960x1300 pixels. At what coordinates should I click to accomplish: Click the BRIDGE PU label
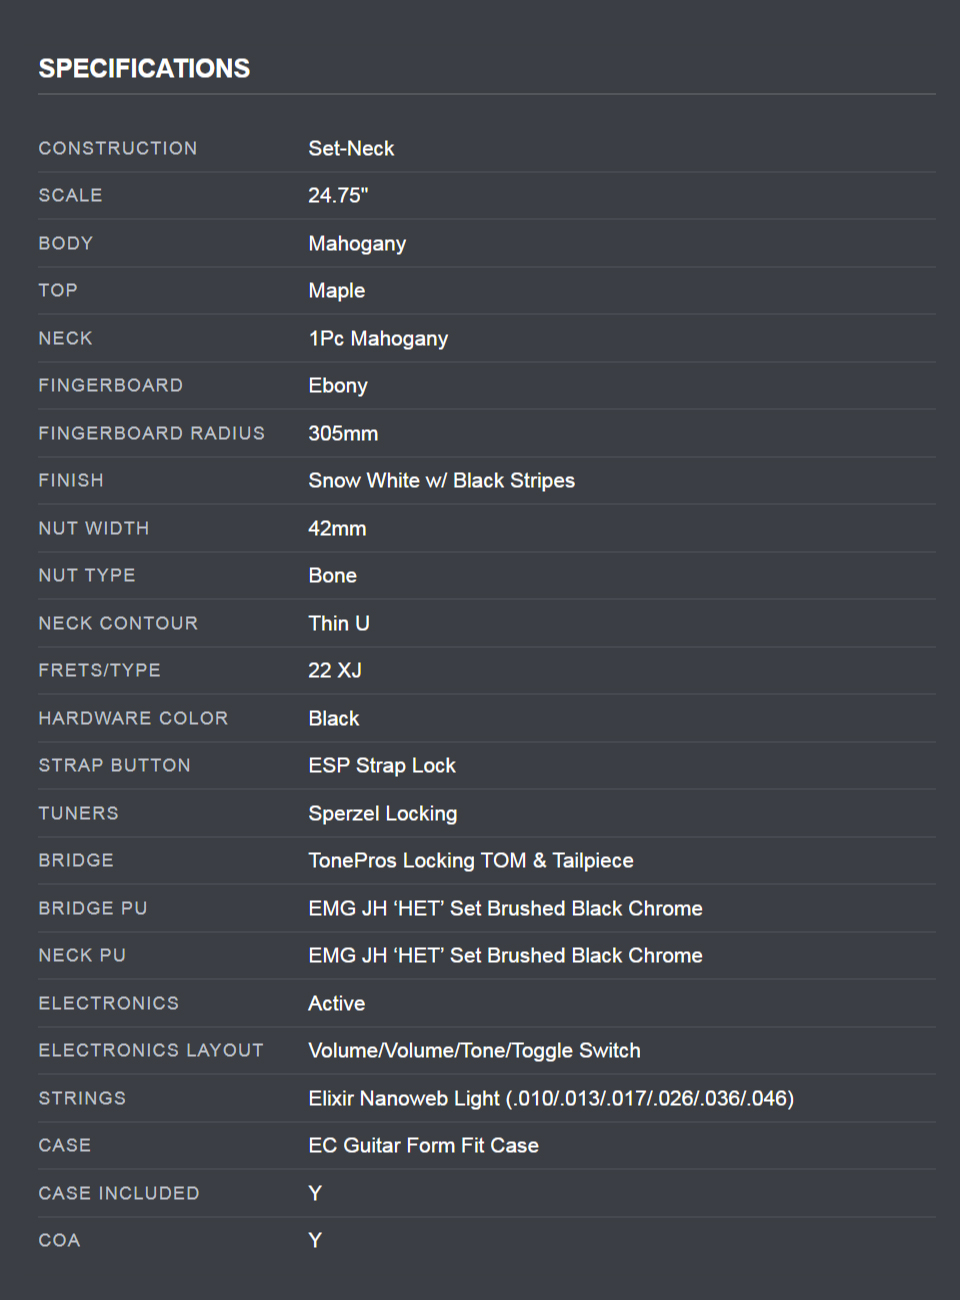click(x=93, y=908)
